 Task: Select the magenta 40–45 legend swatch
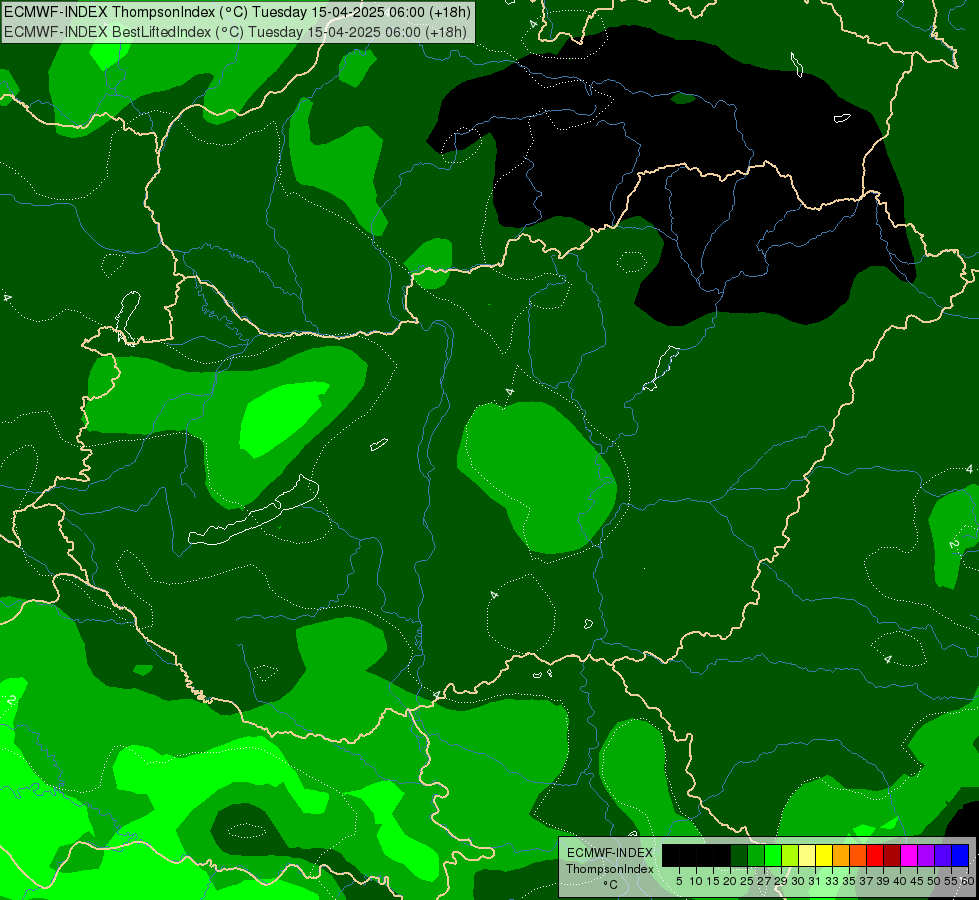coord(910,855)
